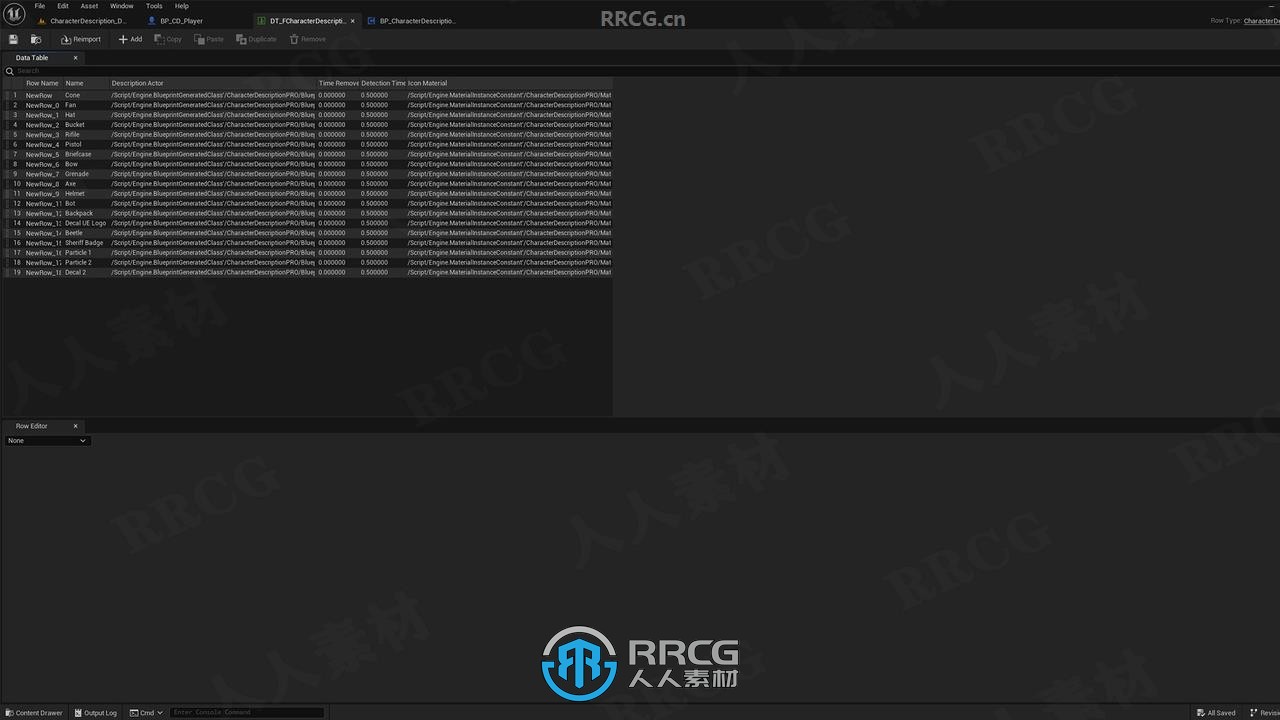Click the Revision Control status button
1280x720 pixels.
click(x=1263, y=713)
